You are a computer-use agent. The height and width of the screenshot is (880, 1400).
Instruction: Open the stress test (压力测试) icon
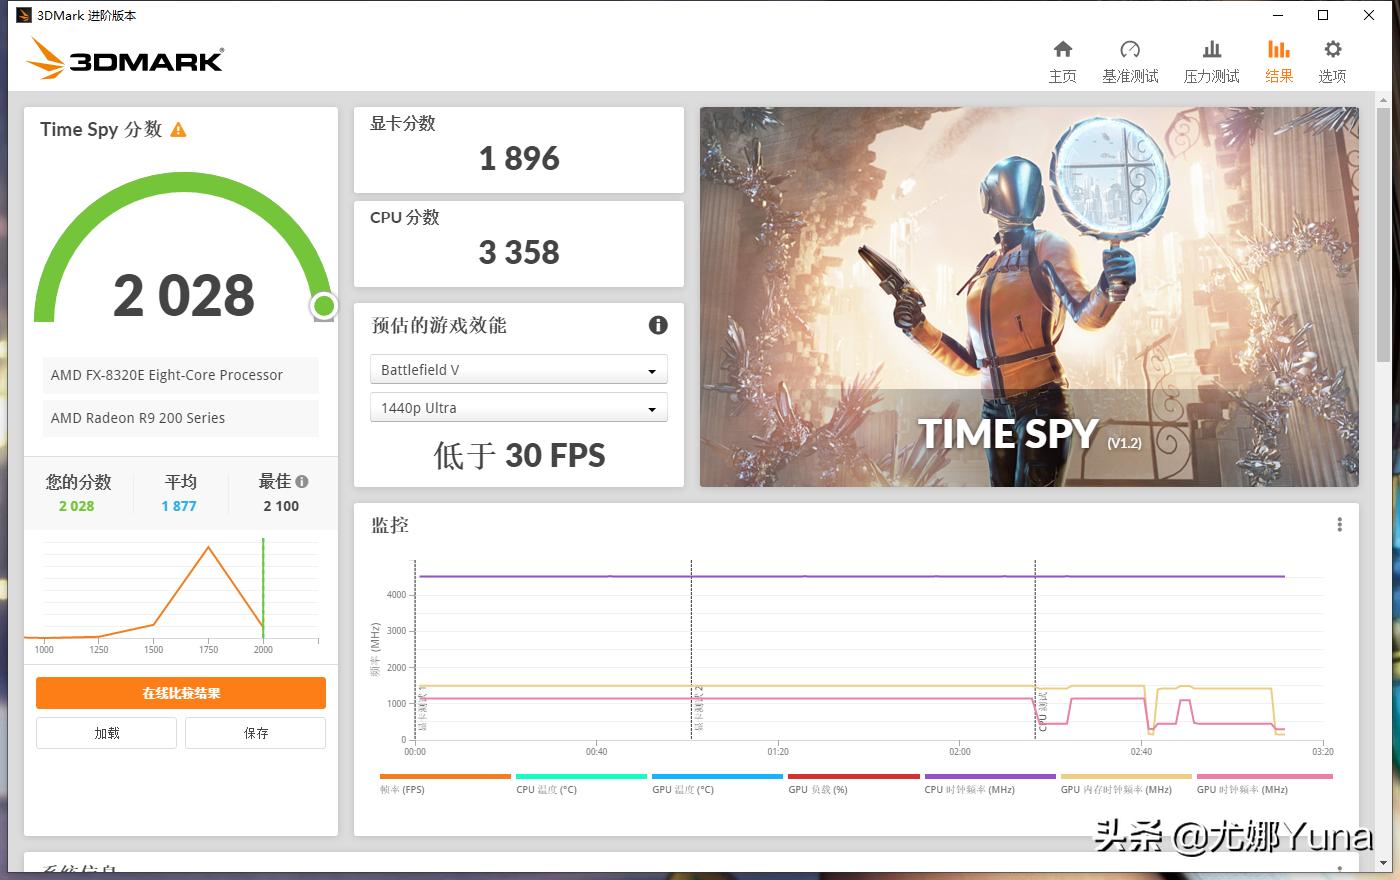1211,58
